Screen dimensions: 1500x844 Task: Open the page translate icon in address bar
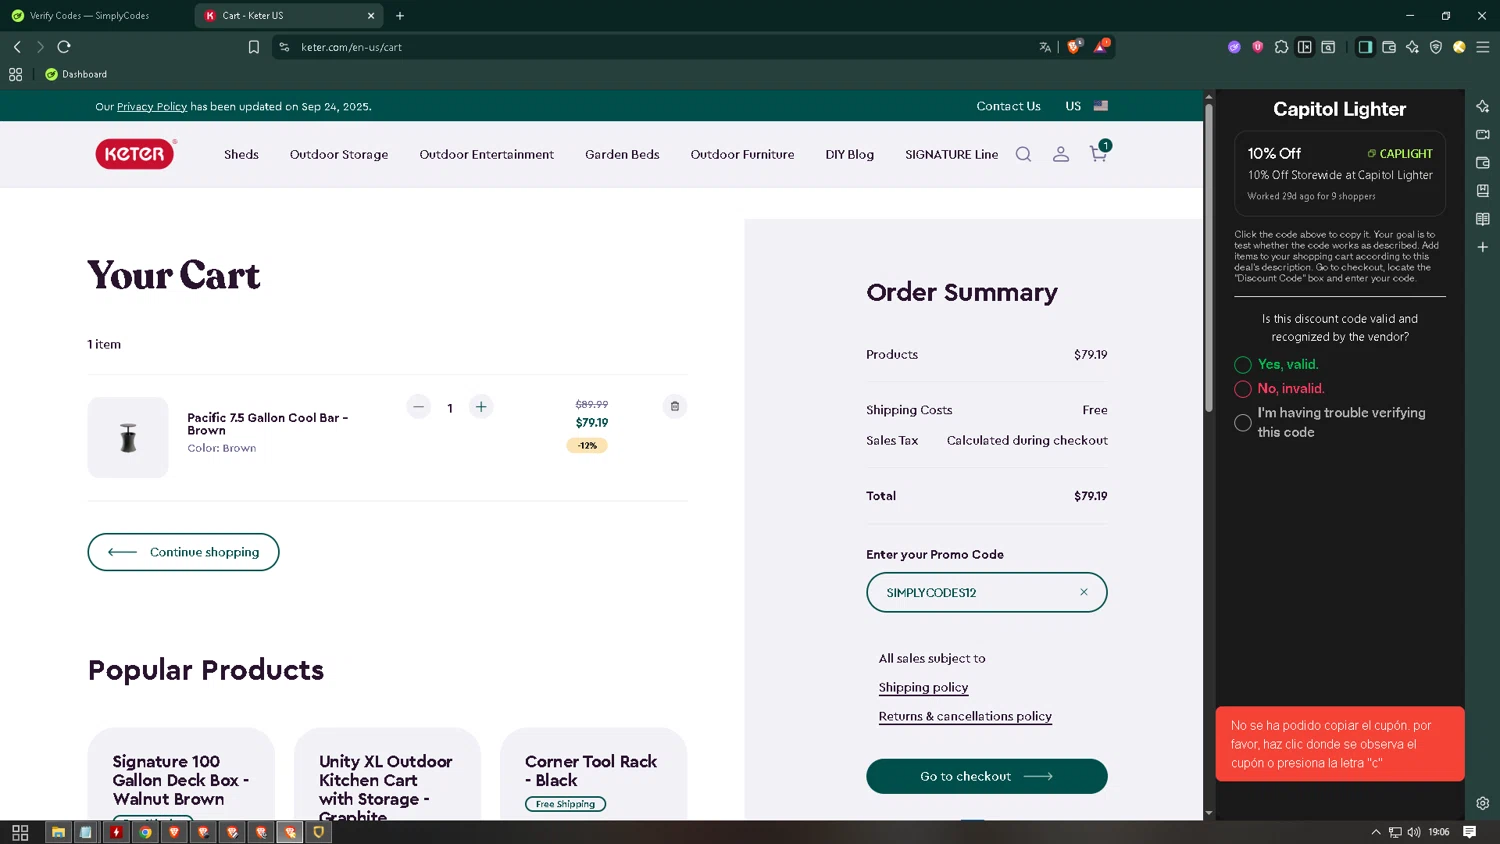pos(1045,47)
